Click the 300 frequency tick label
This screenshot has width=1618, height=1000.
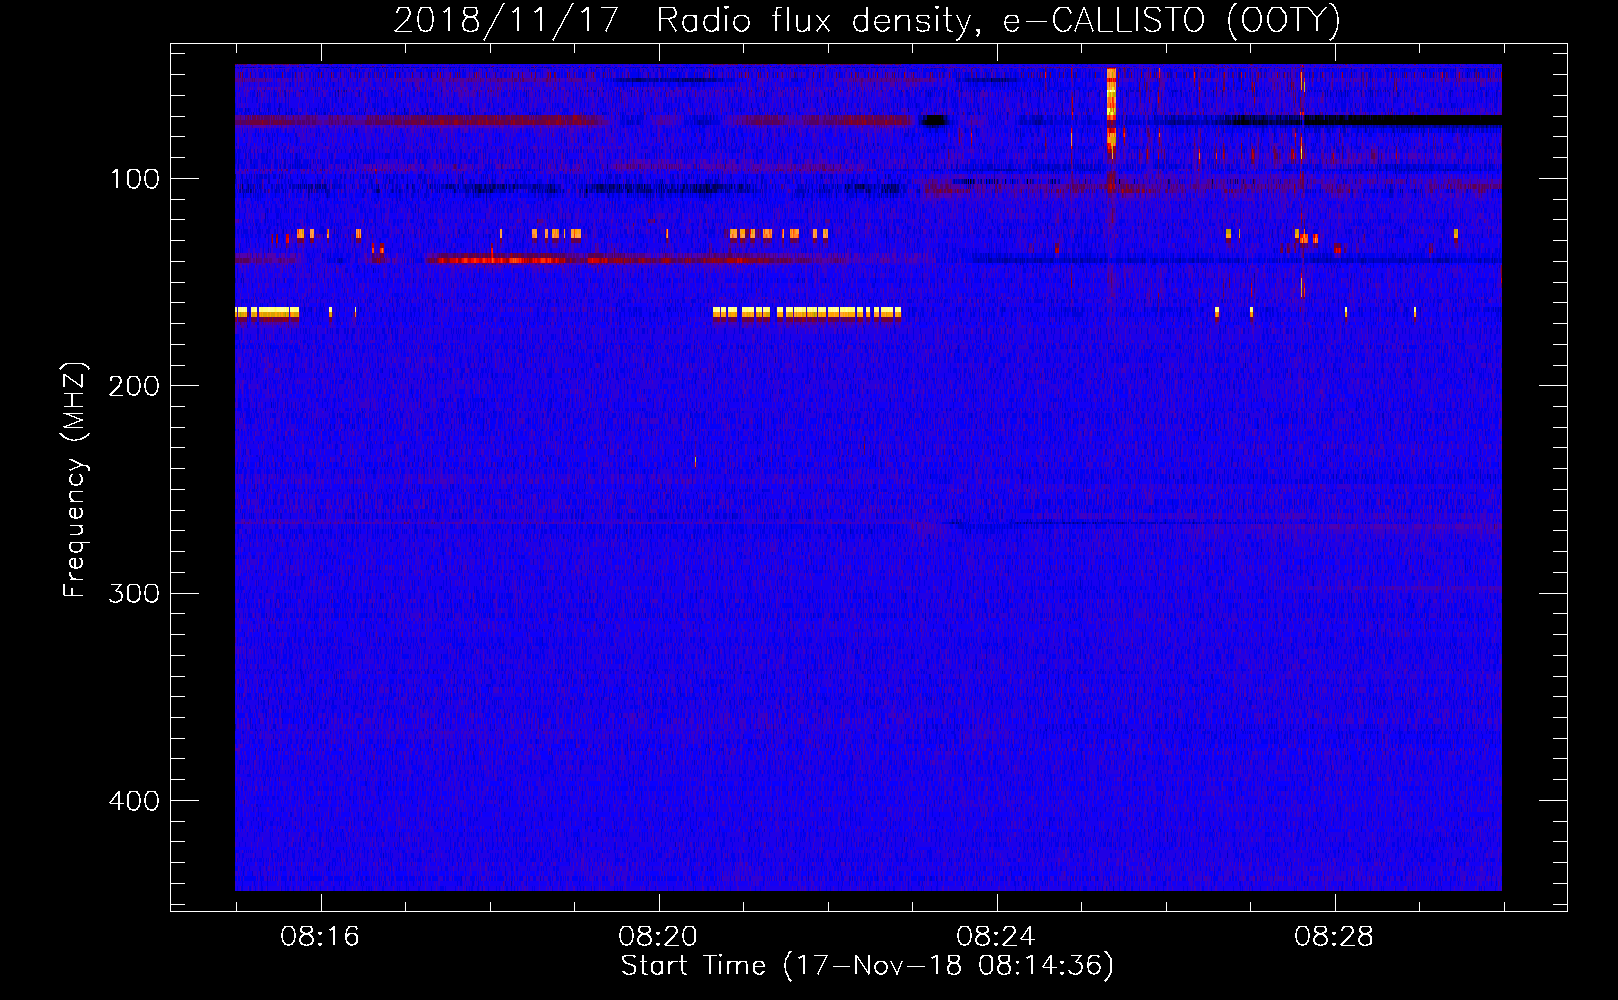[x=134, y=593]
